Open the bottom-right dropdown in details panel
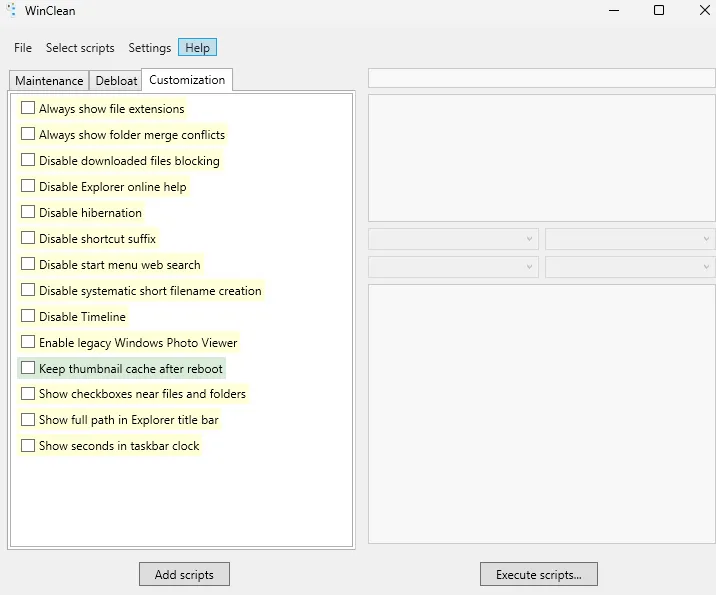The image size is (716, 595). 630,267
